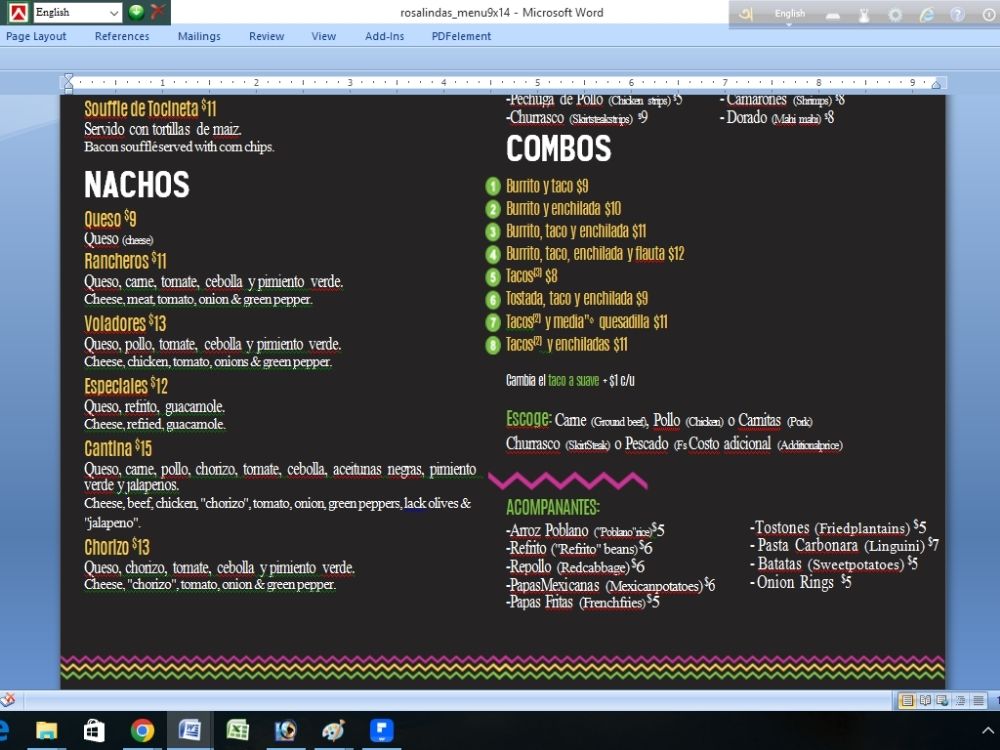This screenshot has height=750, width=1000.
Task: Select Full Screen Reading view button
Action: tap(925, 700)
